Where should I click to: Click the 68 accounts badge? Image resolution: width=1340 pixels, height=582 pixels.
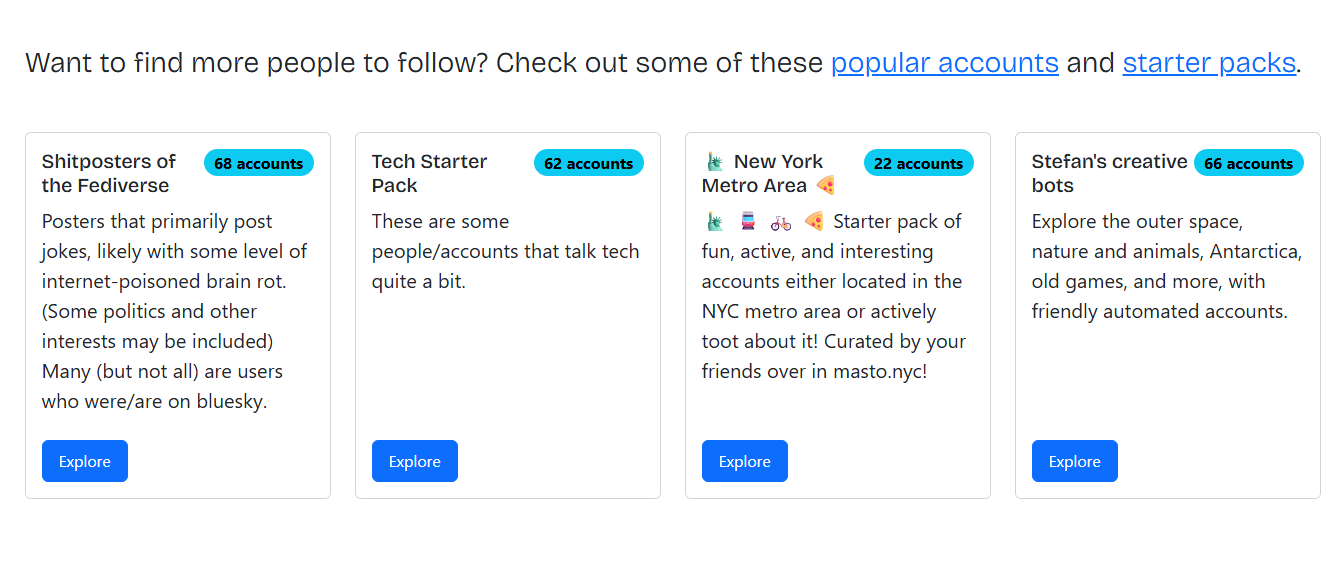click(x=259, y=163)
